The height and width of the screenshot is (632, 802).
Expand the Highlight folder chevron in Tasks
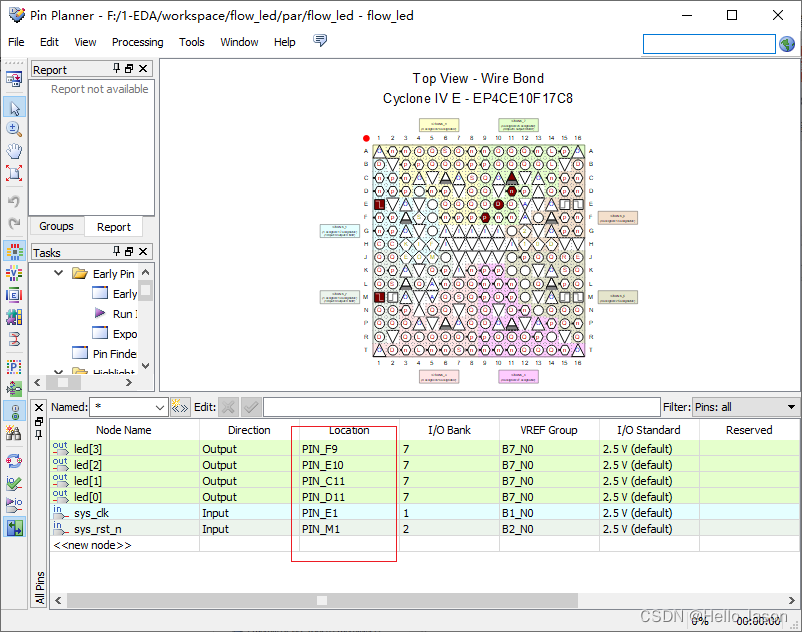point(59,372)
